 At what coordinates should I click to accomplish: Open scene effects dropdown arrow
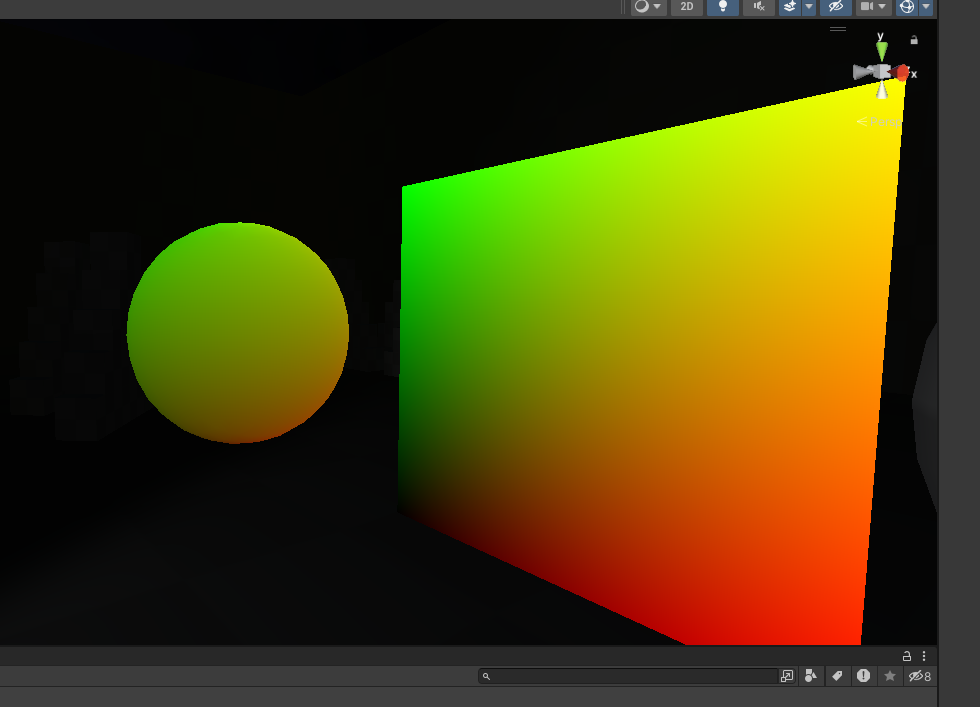(809, 6)
